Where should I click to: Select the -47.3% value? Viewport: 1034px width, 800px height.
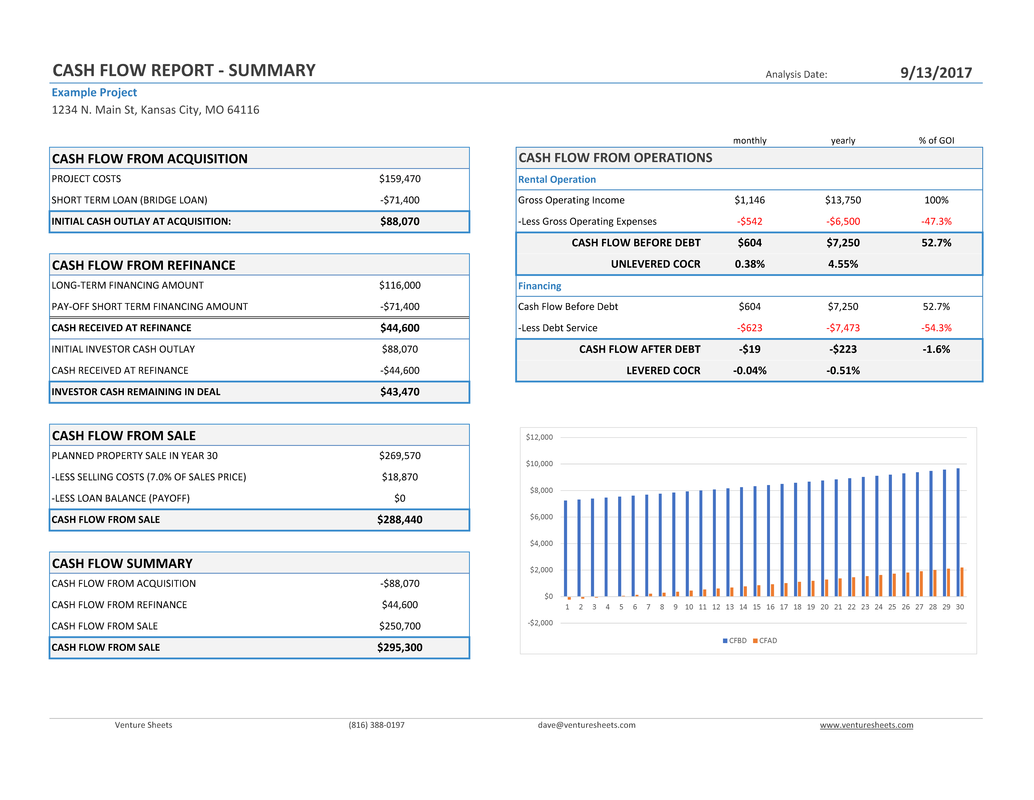tap(936, 222)
